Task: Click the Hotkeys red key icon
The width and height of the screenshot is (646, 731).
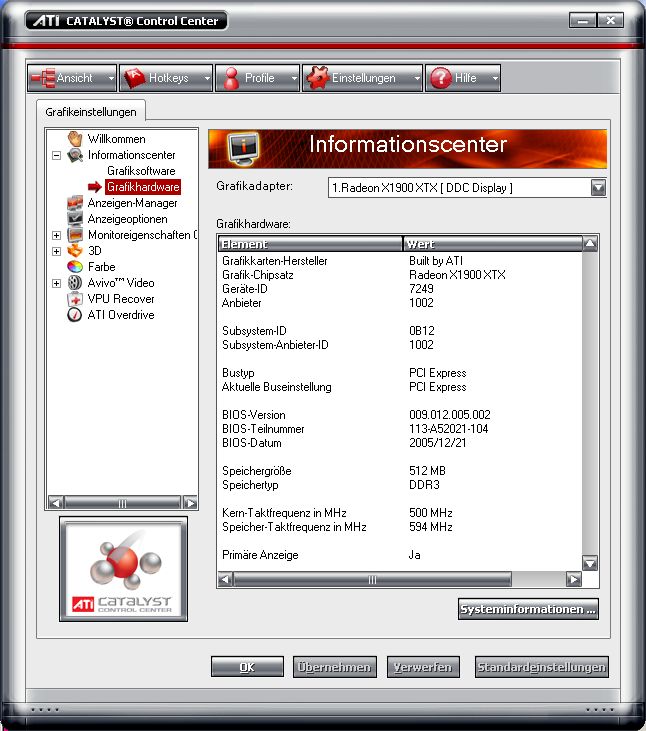Action: (x=134, y=78)
